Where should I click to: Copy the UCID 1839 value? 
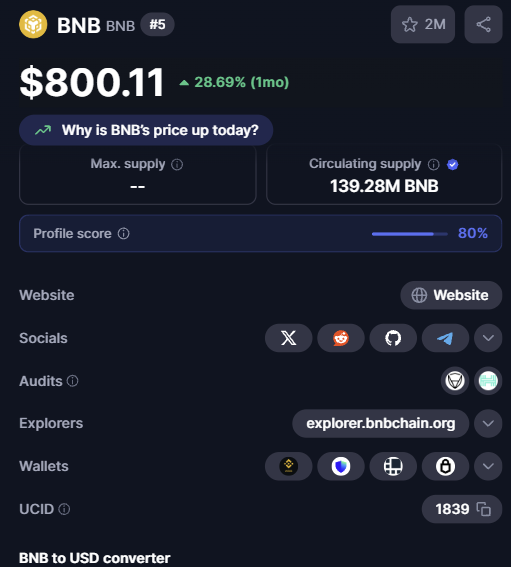[x=484, y=509]
